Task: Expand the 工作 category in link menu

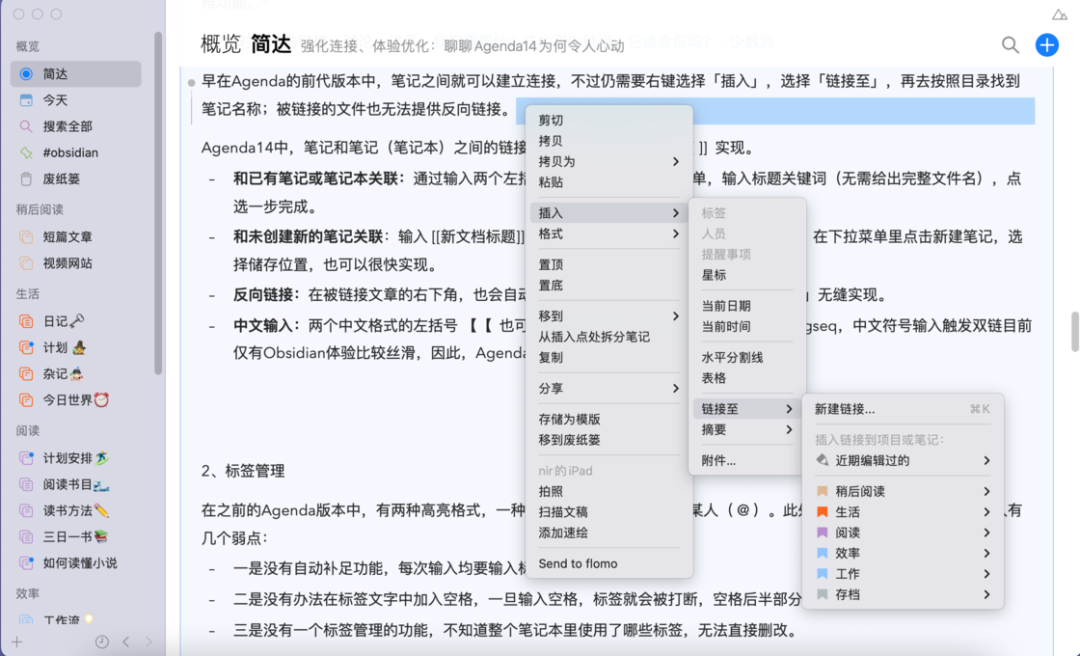Action: tap(902, 574)
